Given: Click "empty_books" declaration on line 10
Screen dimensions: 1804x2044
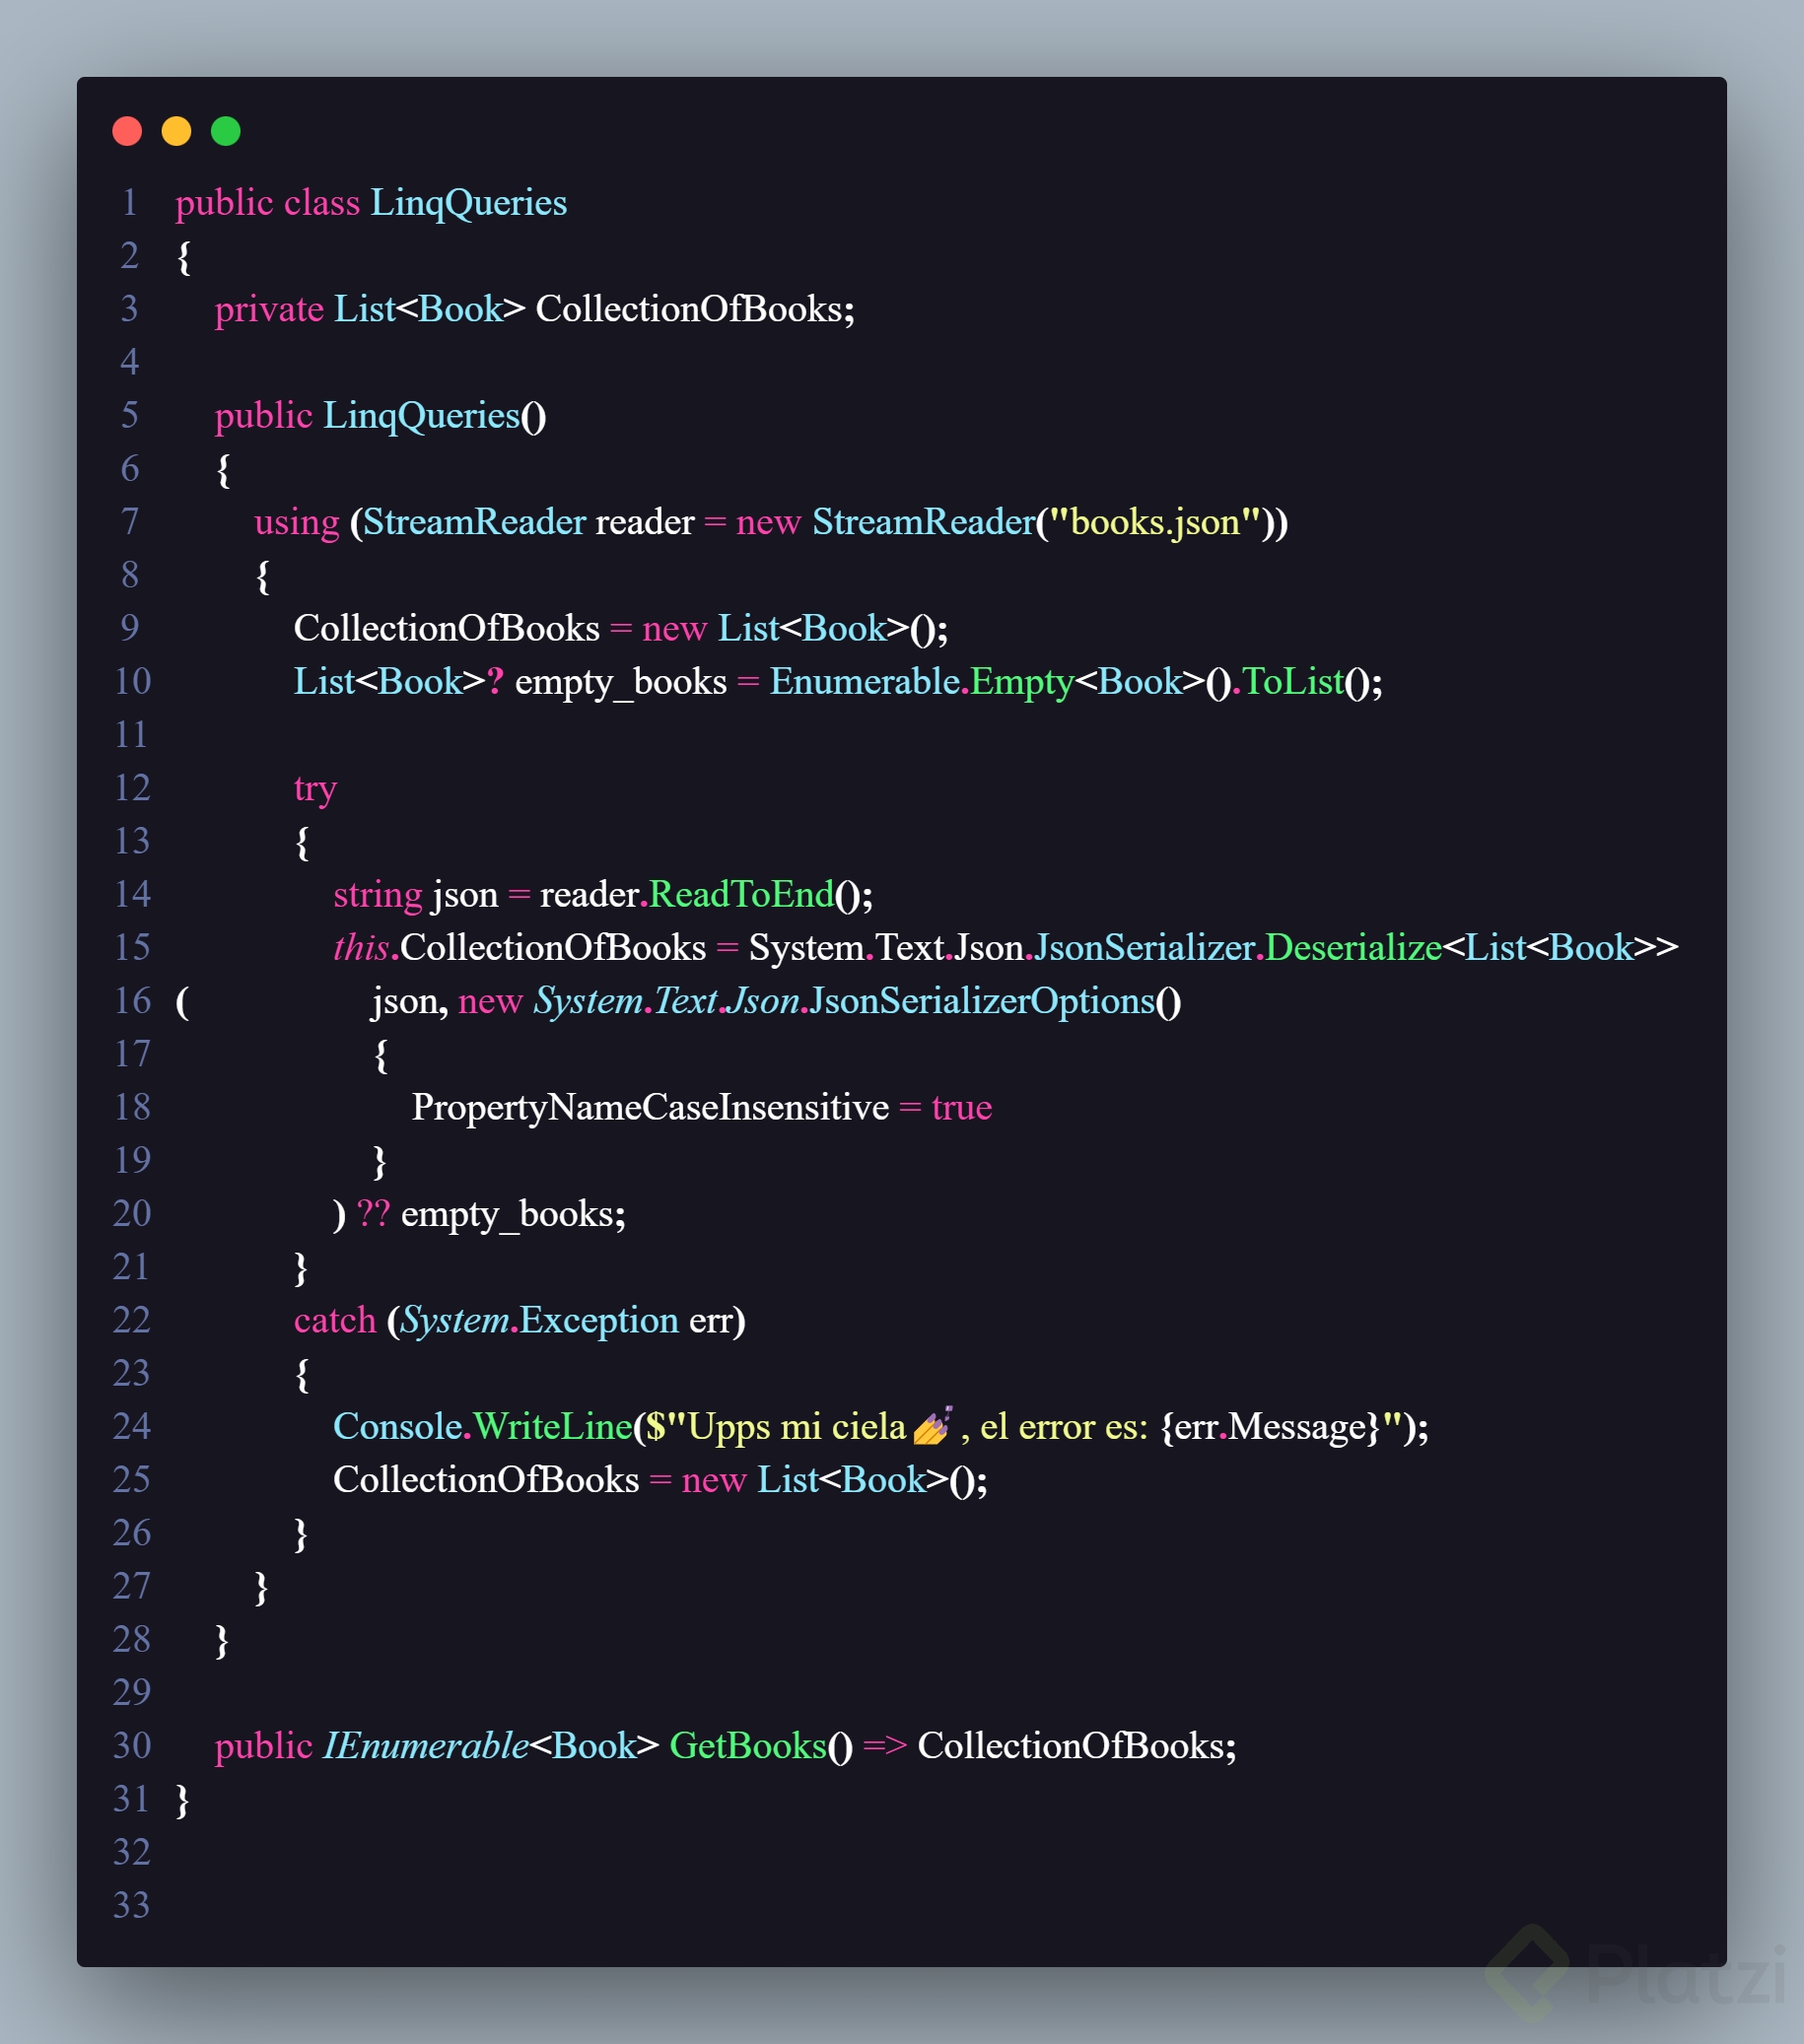Looking at the screenshot, I should [x=620, y=682].
